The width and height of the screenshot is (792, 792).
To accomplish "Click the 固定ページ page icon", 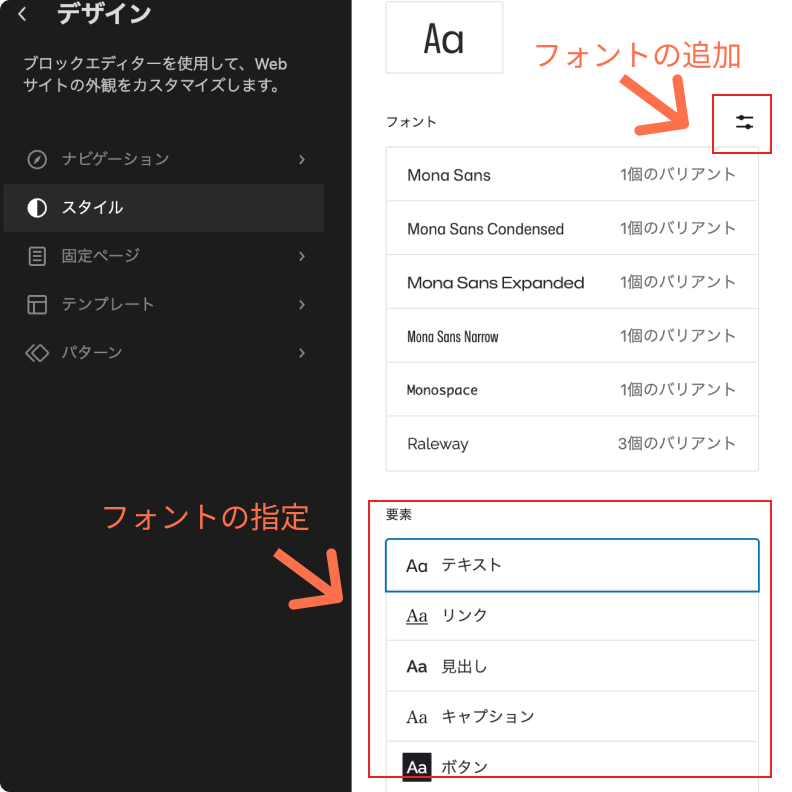I will click(x=37, y=256).
